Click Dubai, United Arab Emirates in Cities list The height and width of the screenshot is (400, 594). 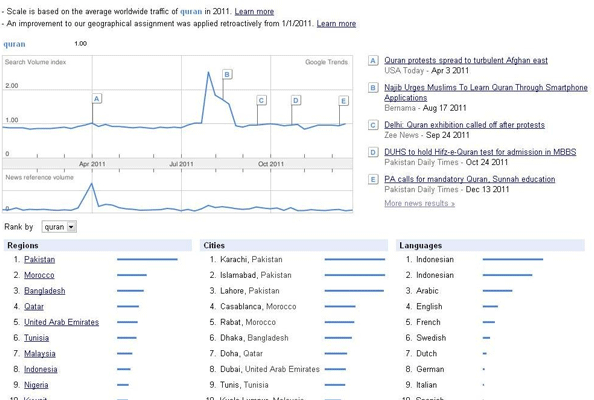coord(270,369)
